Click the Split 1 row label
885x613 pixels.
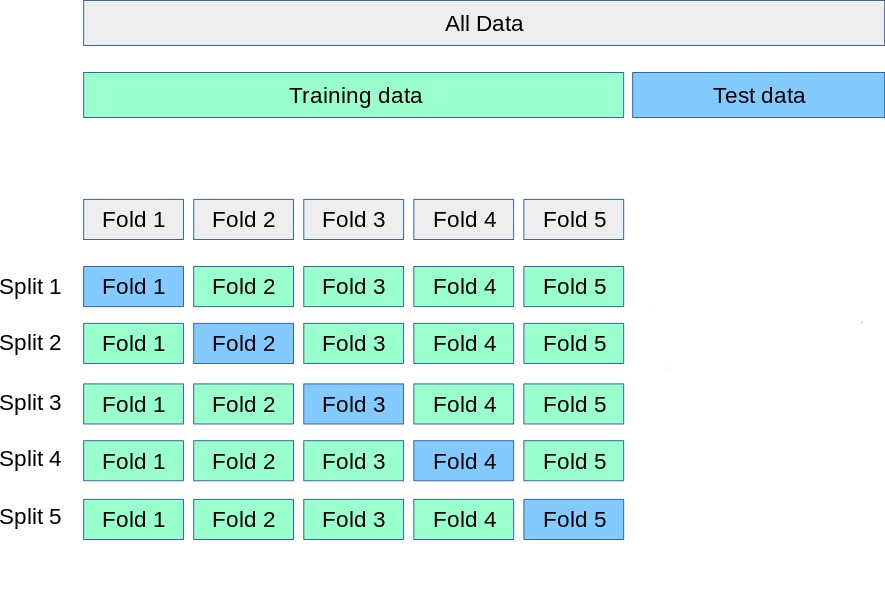(x=31, y=287)
